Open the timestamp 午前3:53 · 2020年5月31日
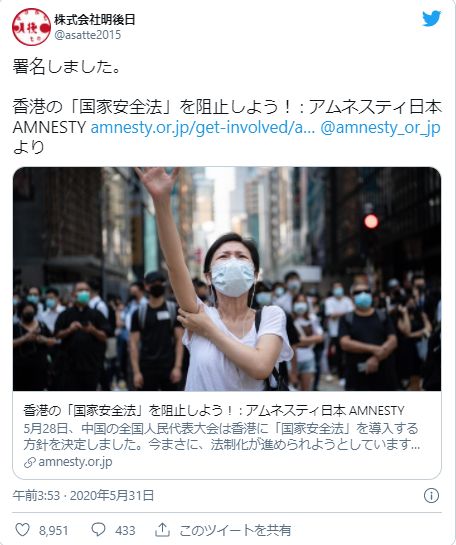This screenshot has height=545, width=456. click(83, 496)
